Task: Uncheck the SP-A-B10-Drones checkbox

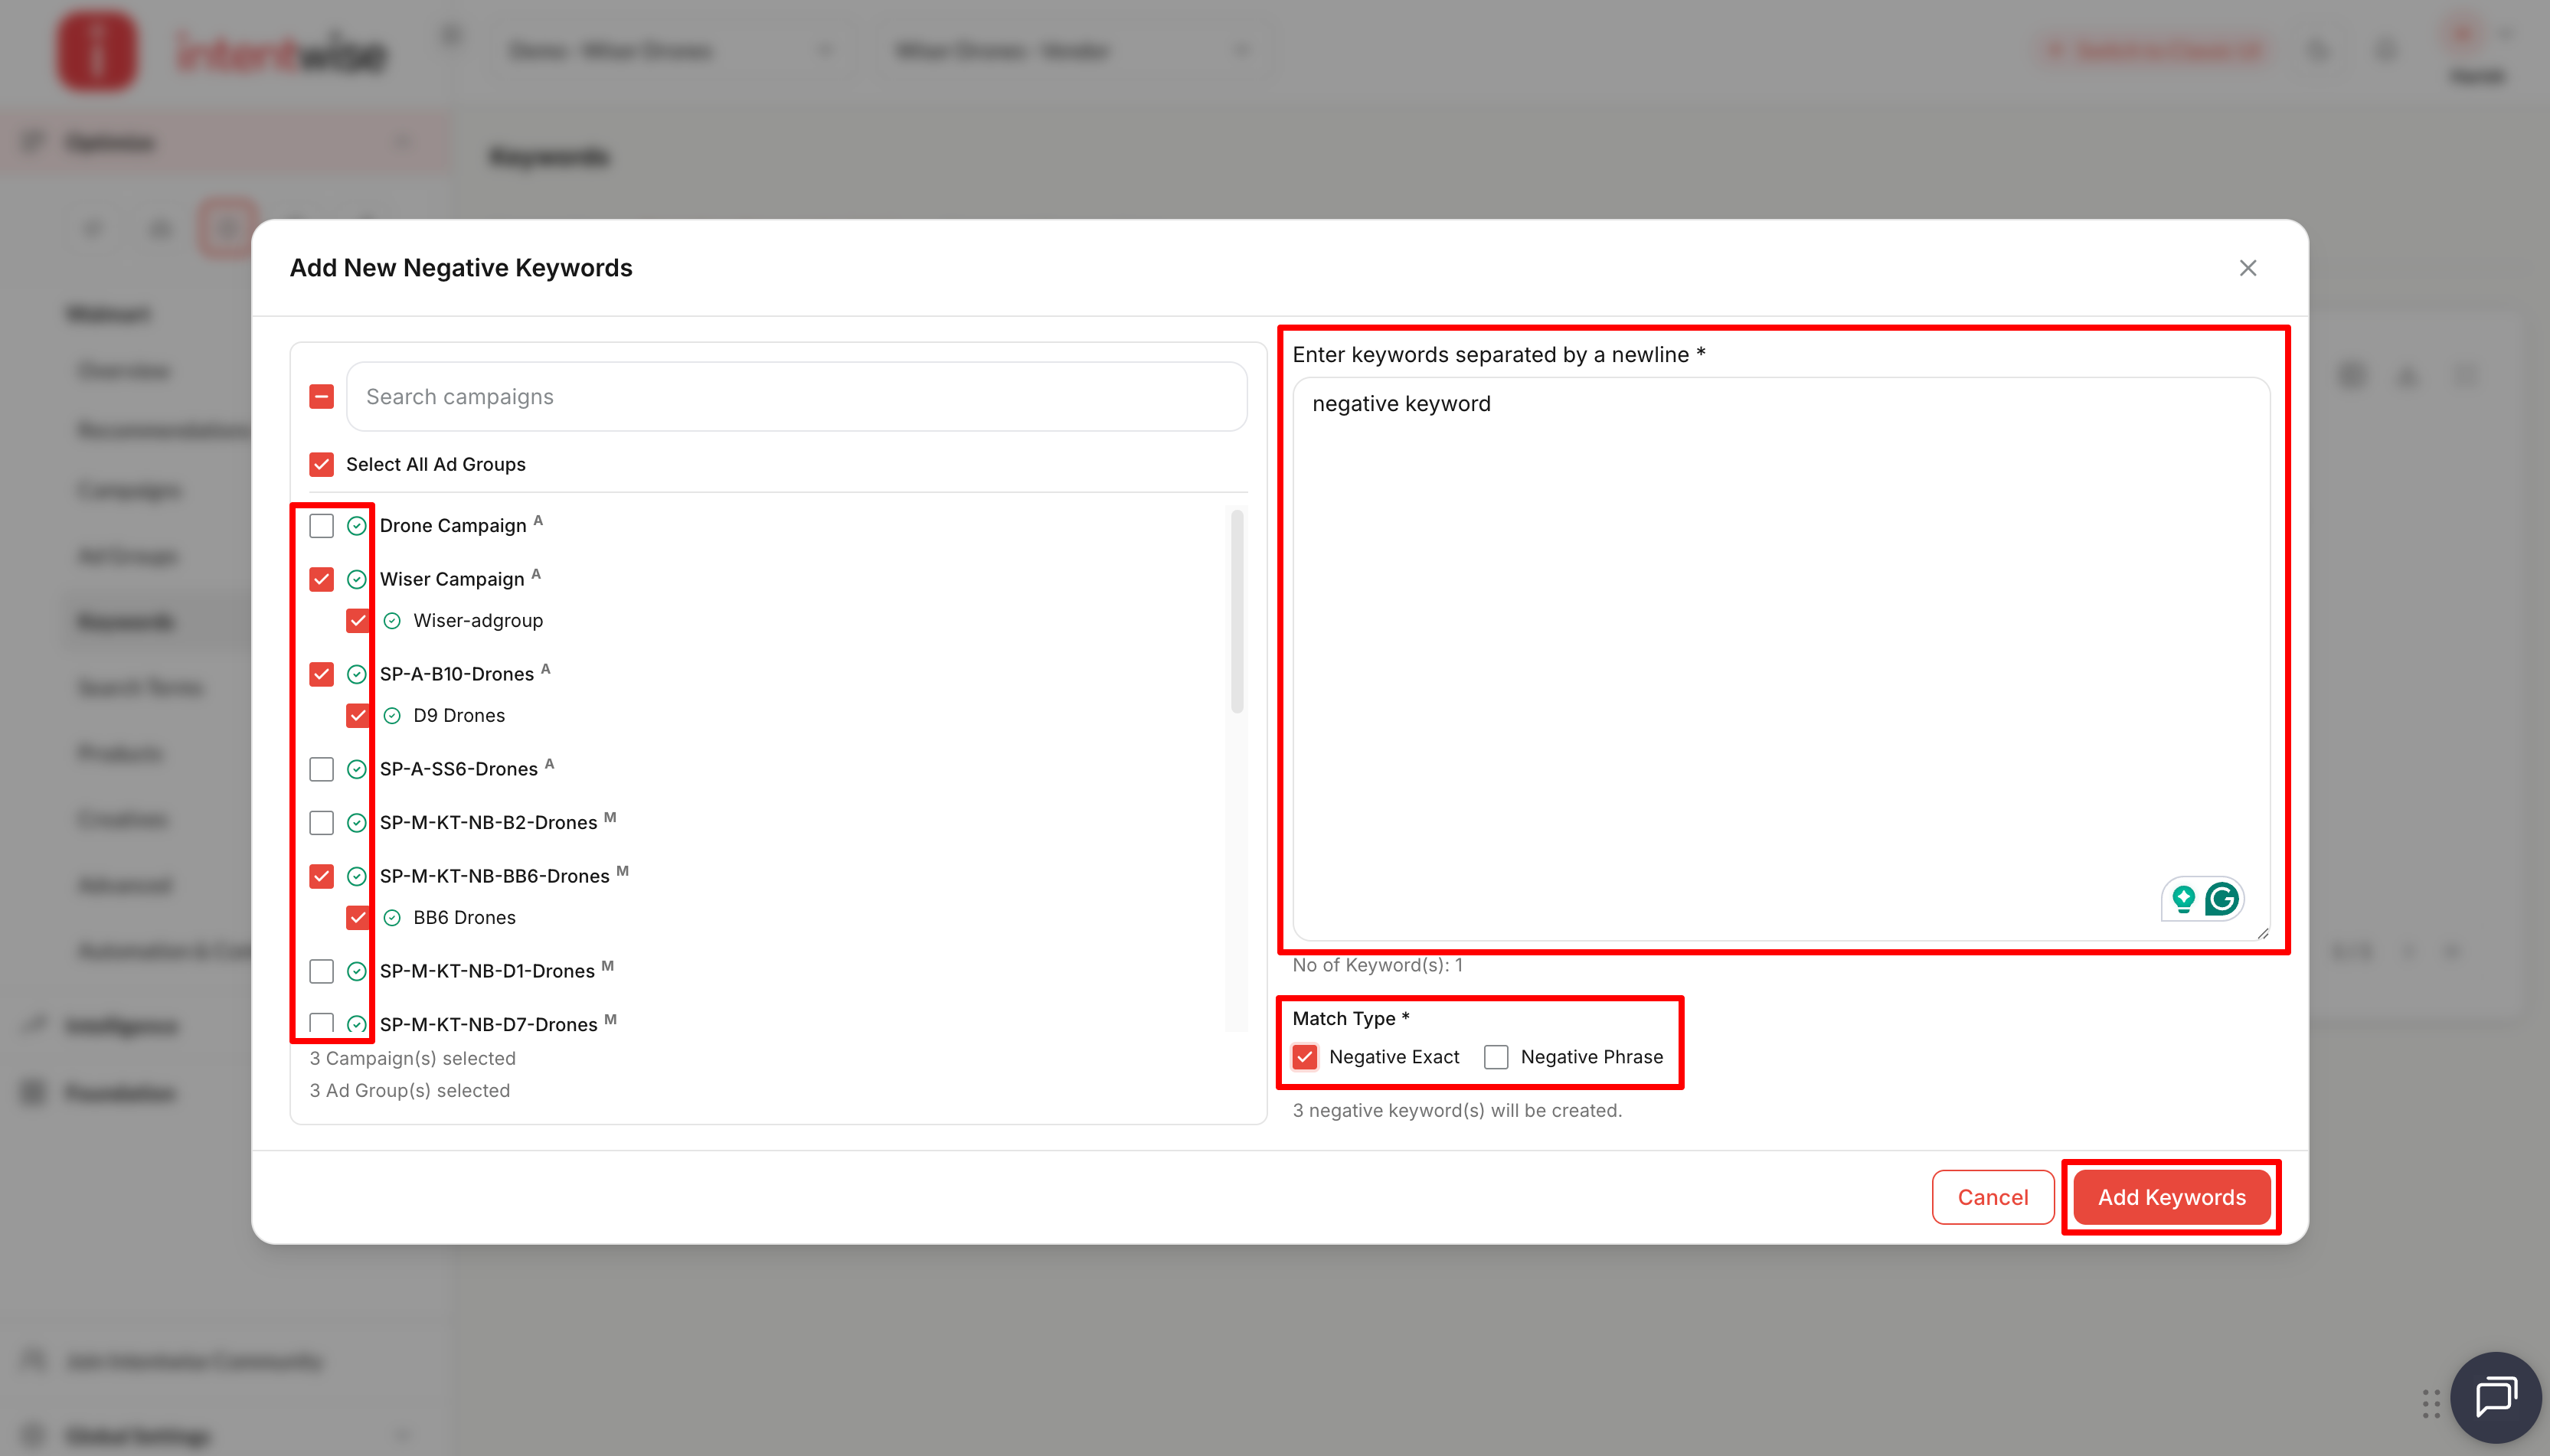Action: (321, 675)
